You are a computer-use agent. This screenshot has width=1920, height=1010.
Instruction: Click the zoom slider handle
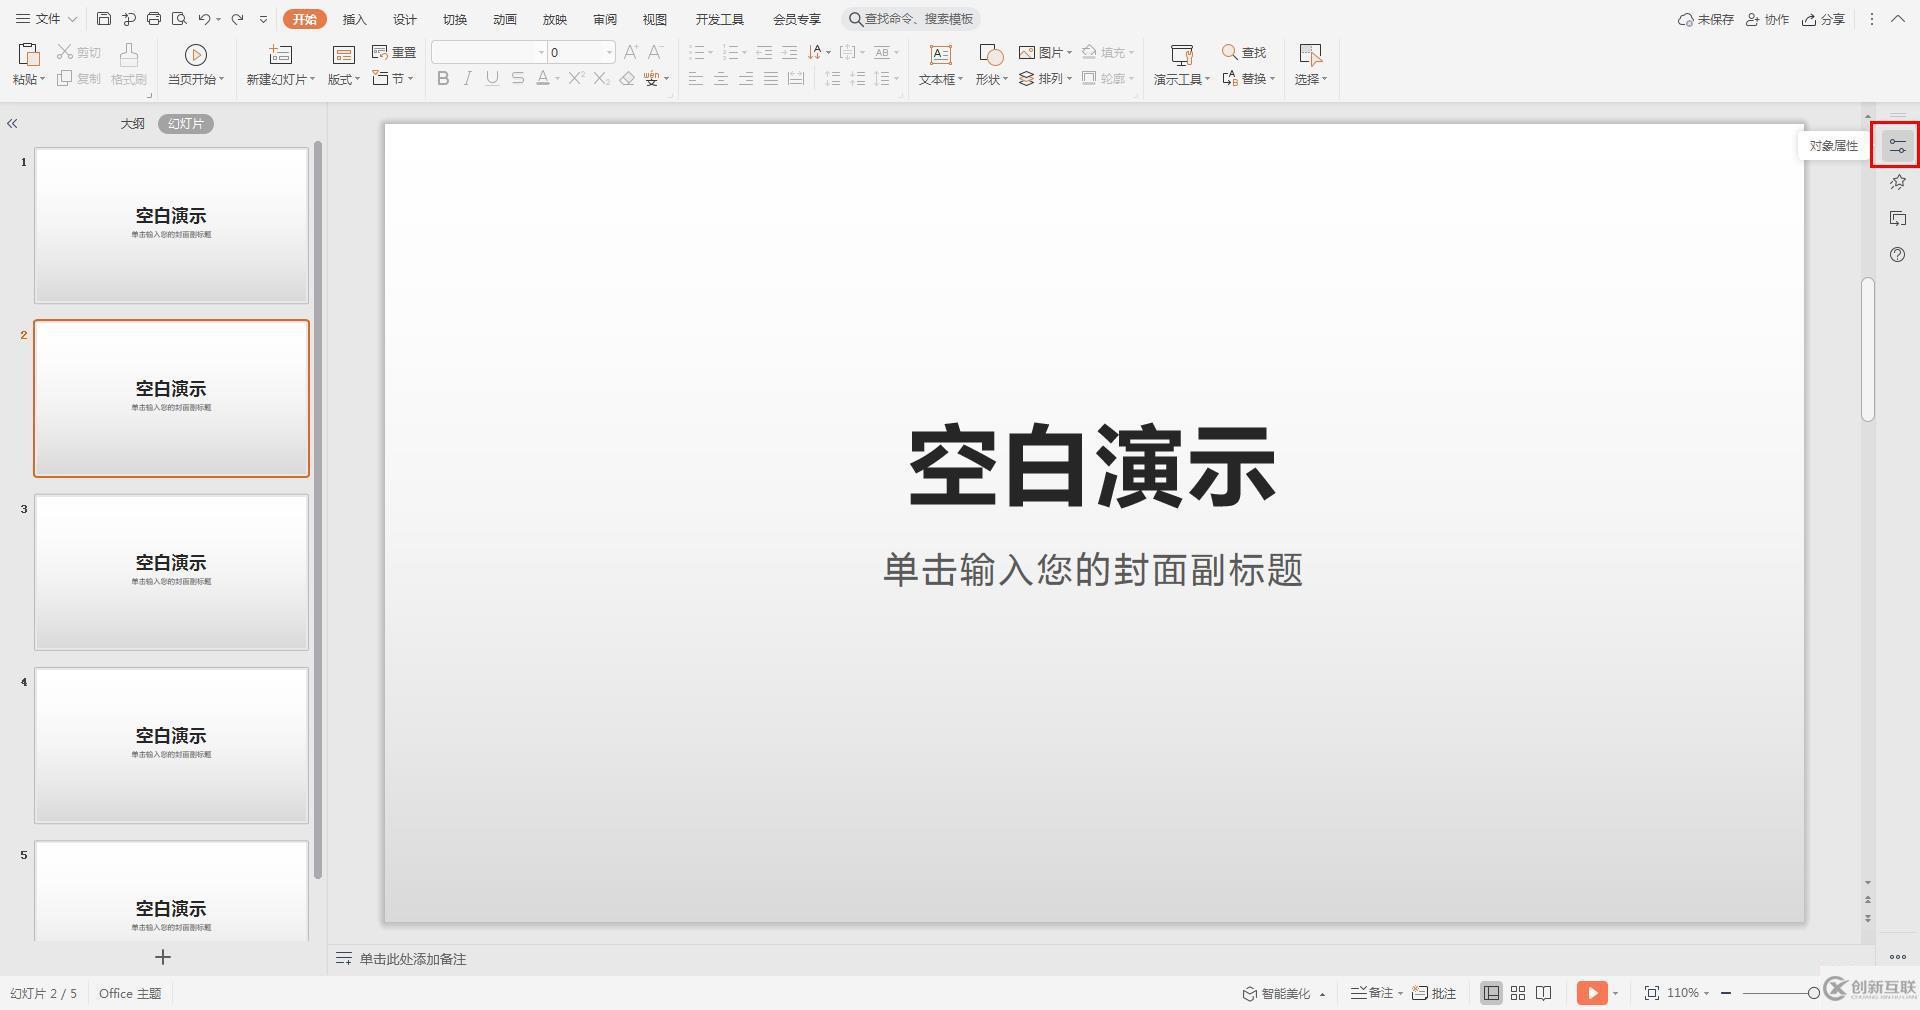(1813, 993)
